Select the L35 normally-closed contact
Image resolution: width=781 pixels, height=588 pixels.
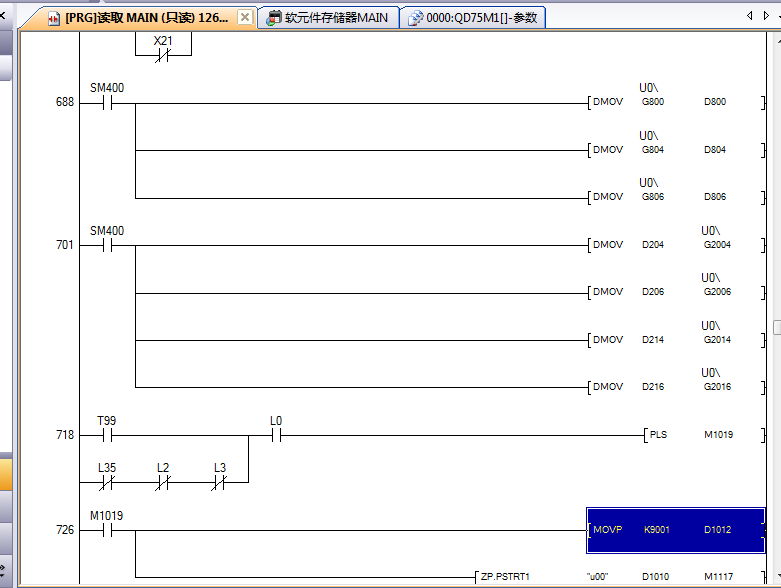click(x=106, y=482)
